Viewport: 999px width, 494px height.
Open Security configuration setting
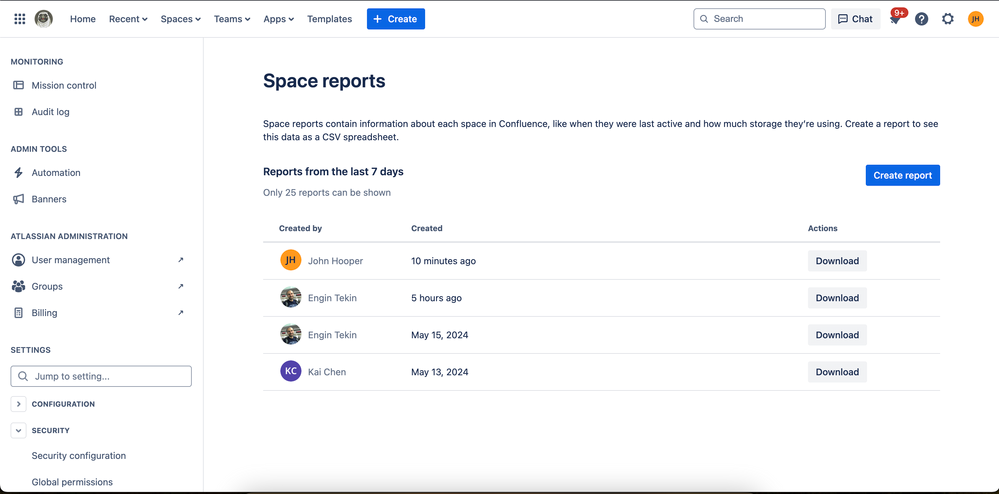click(78, 456)
